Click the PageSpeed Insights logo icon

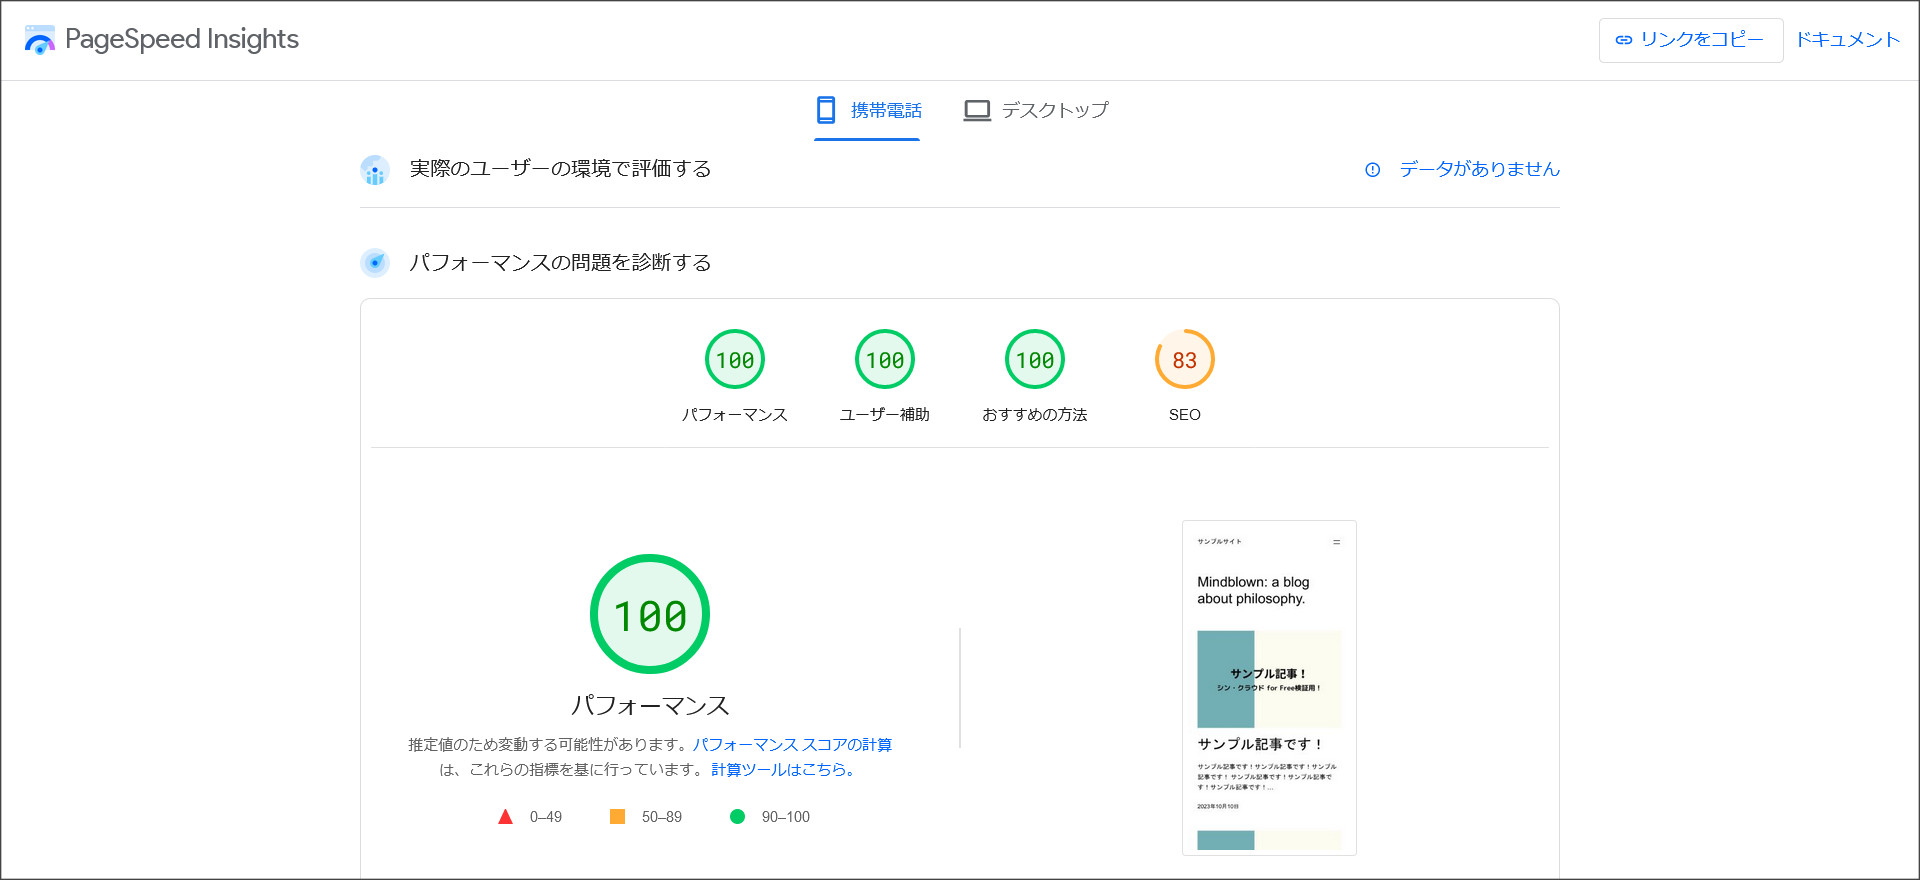click(x=40, y=40)
